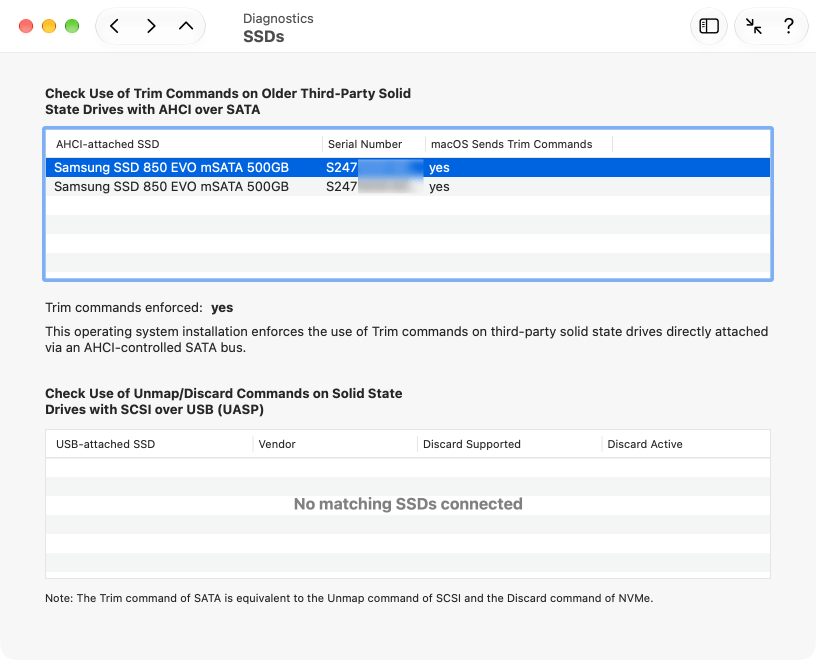
Task: Click serial number S247 in highlighted row
Action: (341, 168)
